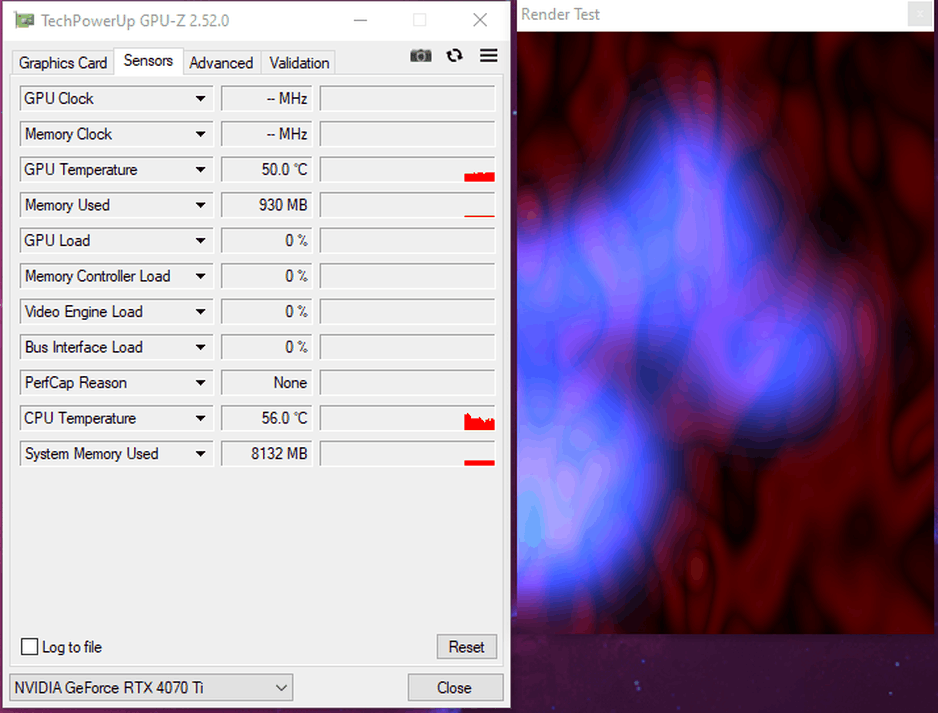Expand the GPU Clock sensor dropdown
Viewport: 938px width, 713px height.
pos(200,99)
